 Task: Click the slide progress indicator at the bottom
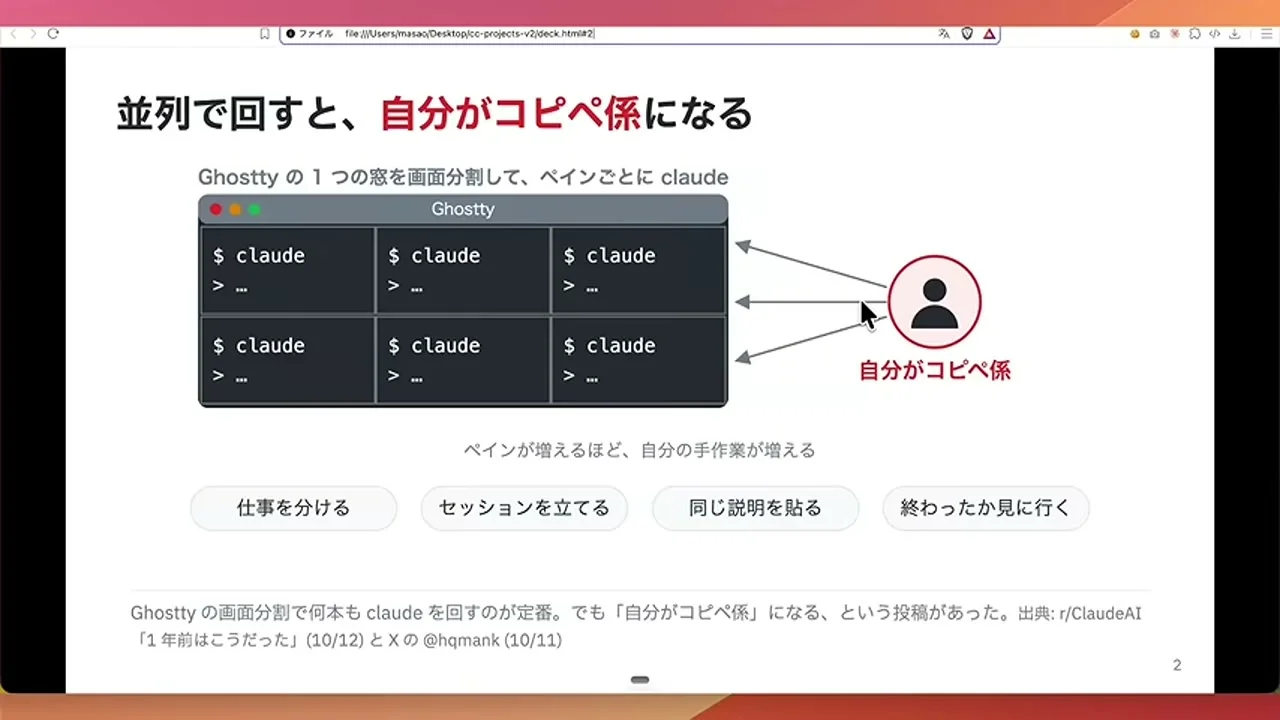(640, 680)
